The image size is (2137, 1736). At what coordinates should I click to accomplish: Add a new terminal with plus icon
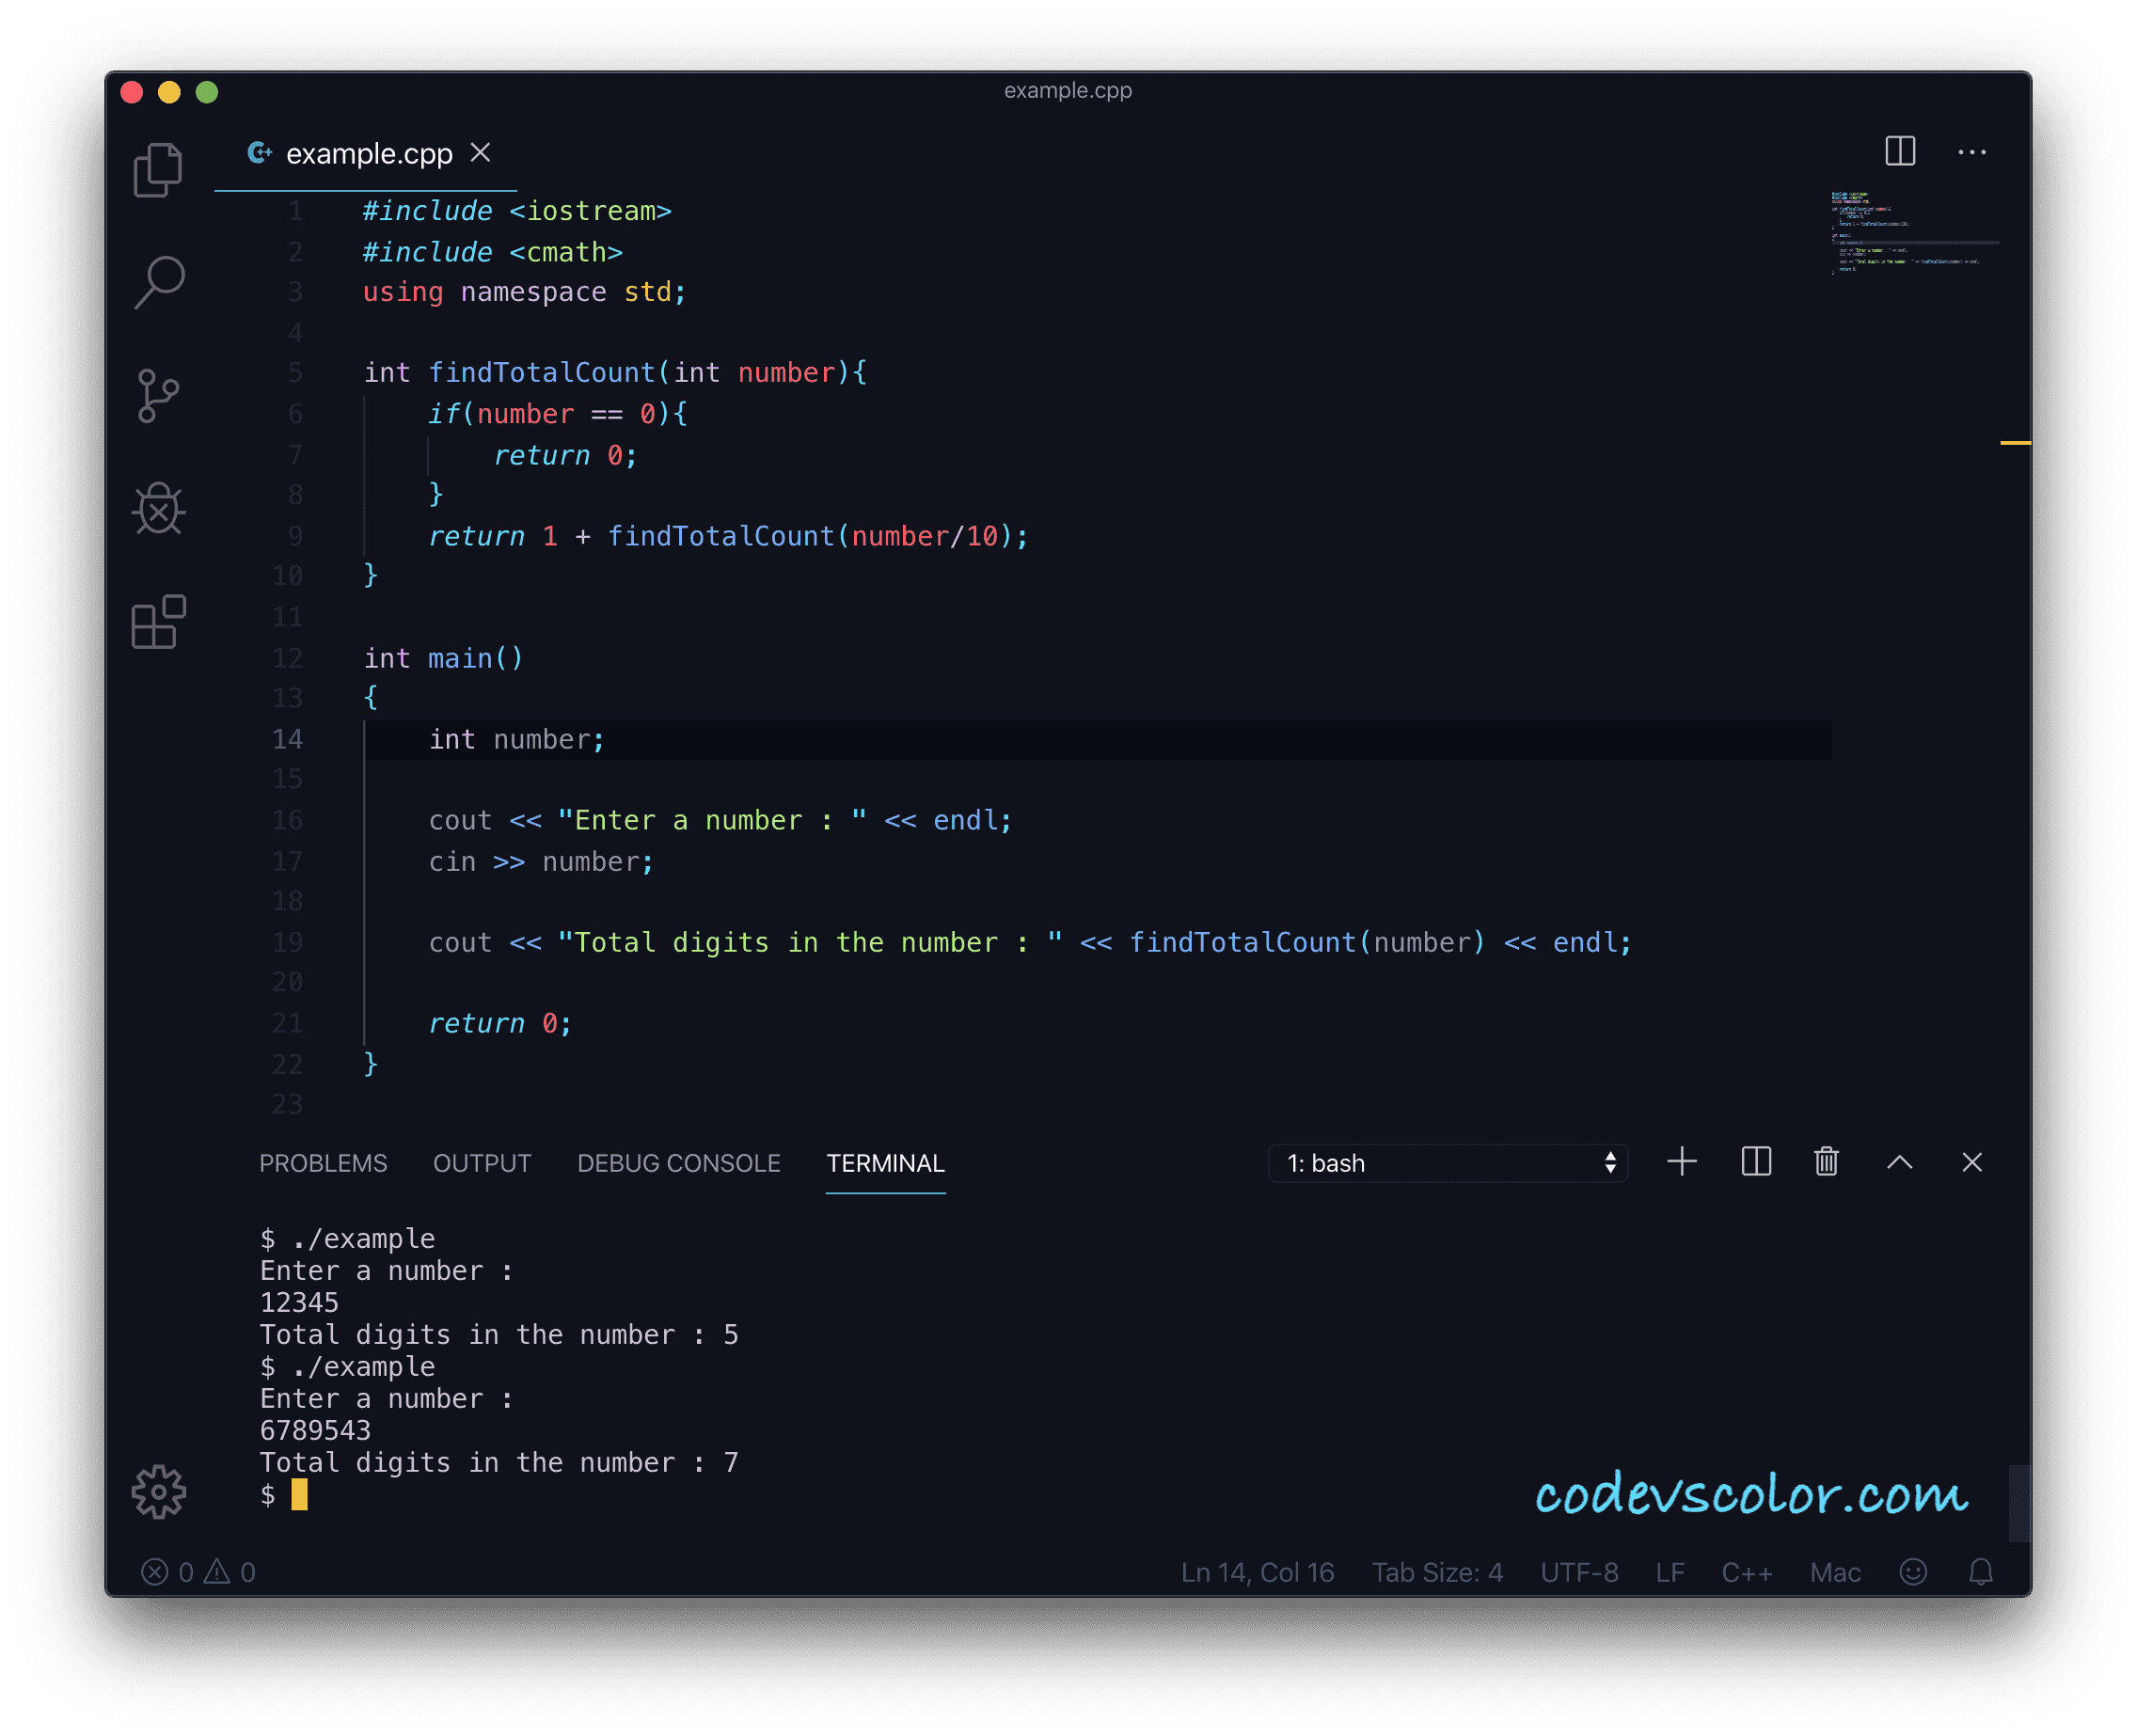pos(1682,1162)
